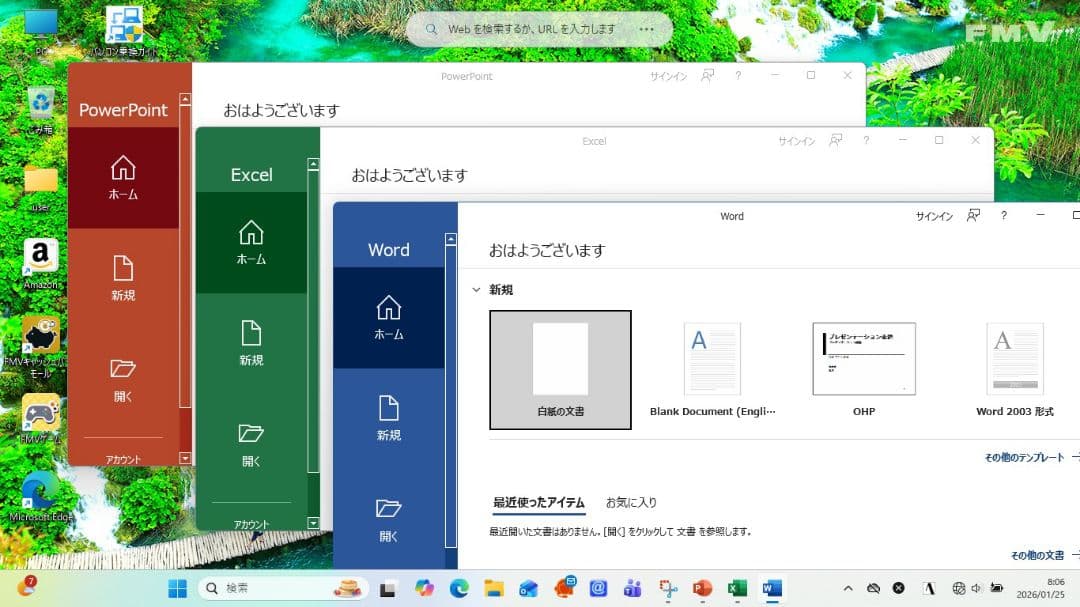The width and height of the screenshot is (1080, 607).
Task: Open Microsoft Teams from the taskbar
Action: [x=631, y=588]
